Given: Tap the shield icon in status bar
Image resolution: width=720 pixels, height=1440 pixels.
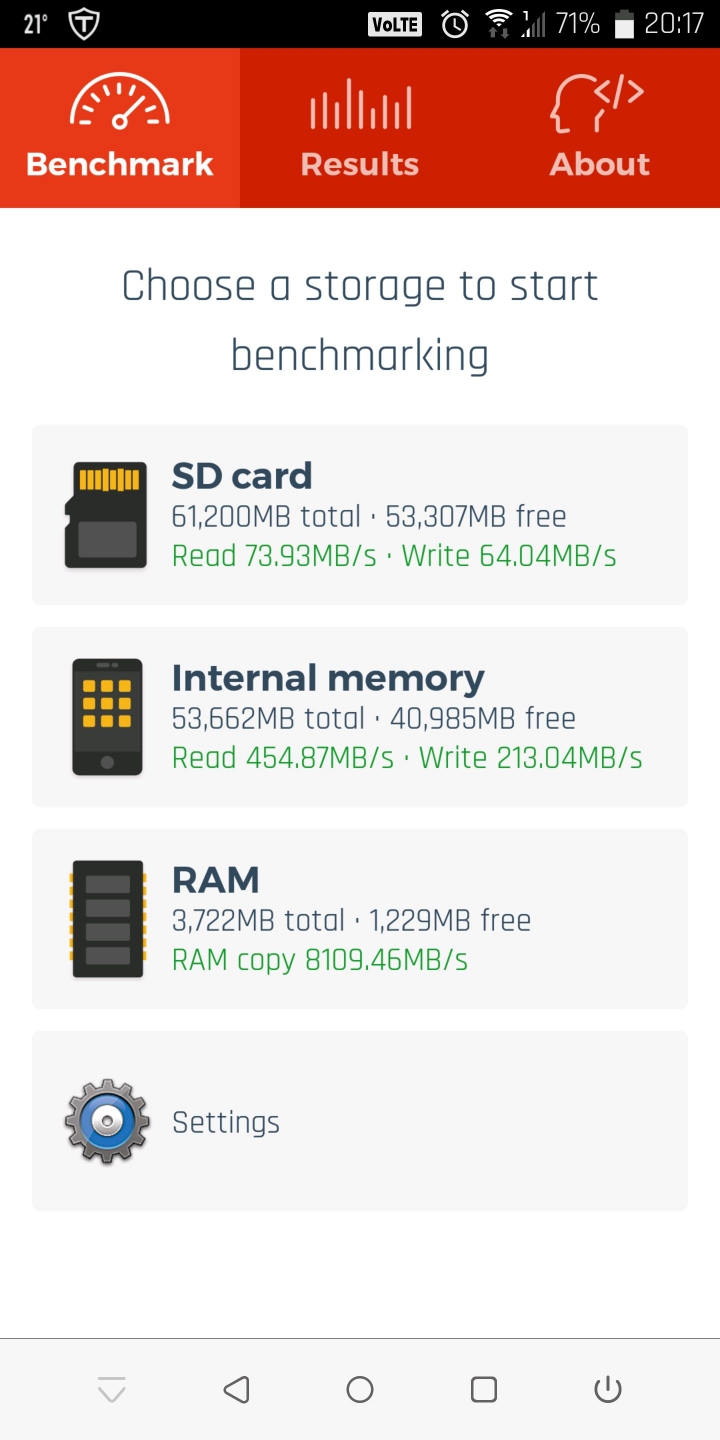Looking at the screenshot, I should [x=84, y=25].
